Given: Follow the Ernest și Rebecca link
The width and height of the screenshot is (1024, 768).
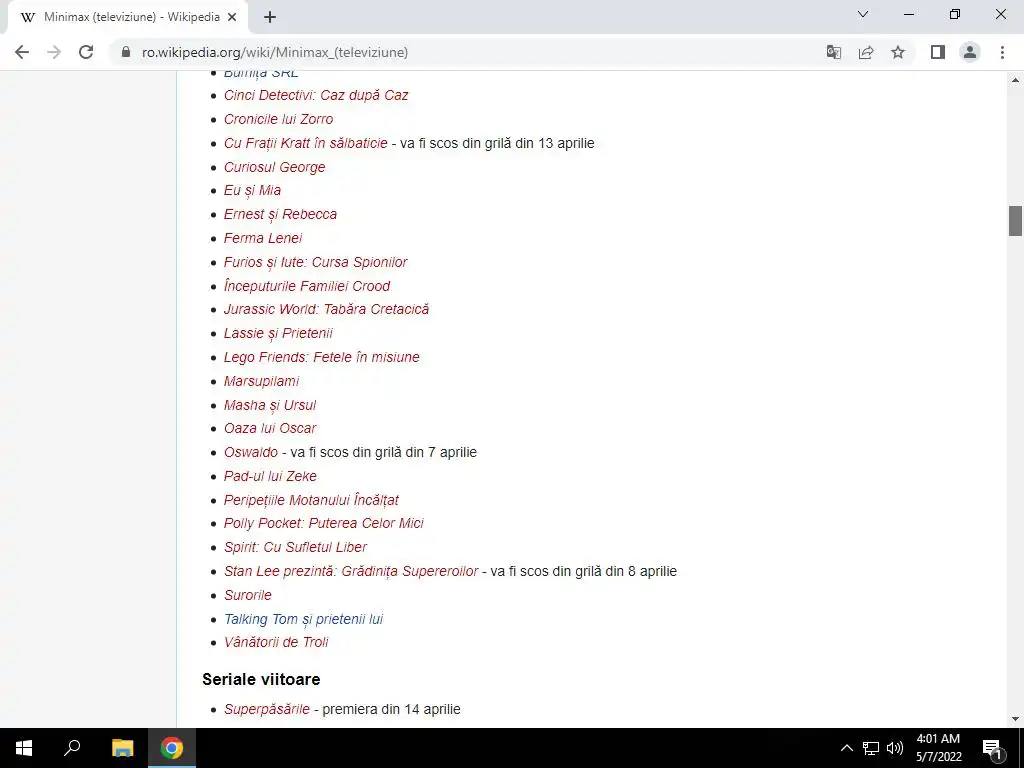Looking at the screenshot, I should click(280, 214).
